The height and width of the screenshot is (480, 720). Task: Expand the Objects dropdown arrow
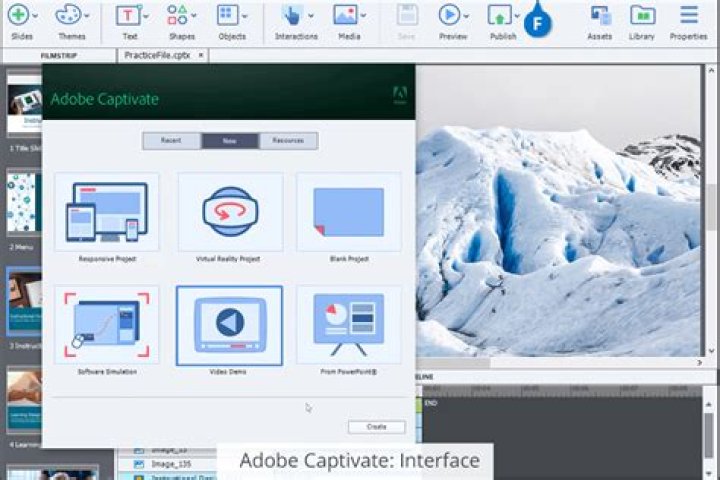click(x=245, y=16)
